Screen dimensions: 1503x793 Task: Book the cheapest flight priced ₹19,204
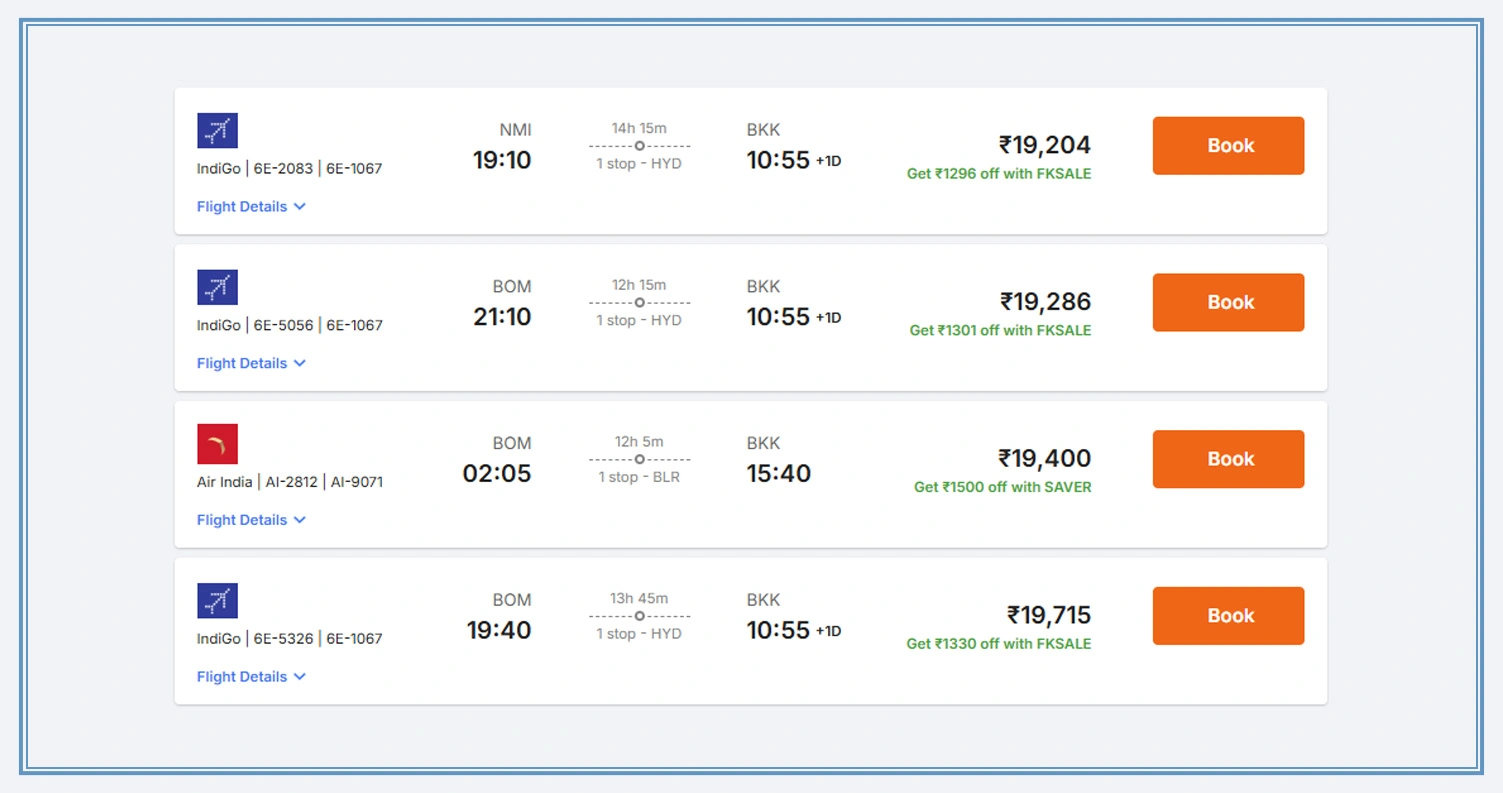click(x=1228, y=145)
